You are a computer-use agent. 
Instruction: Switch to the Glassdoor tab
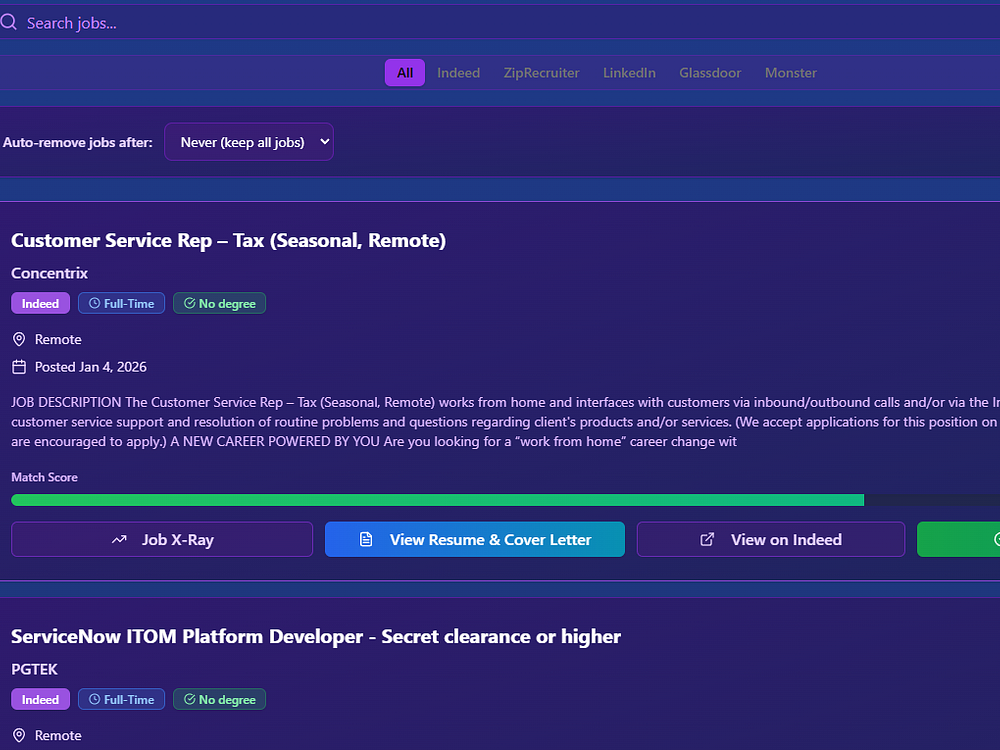pos(710,73)
